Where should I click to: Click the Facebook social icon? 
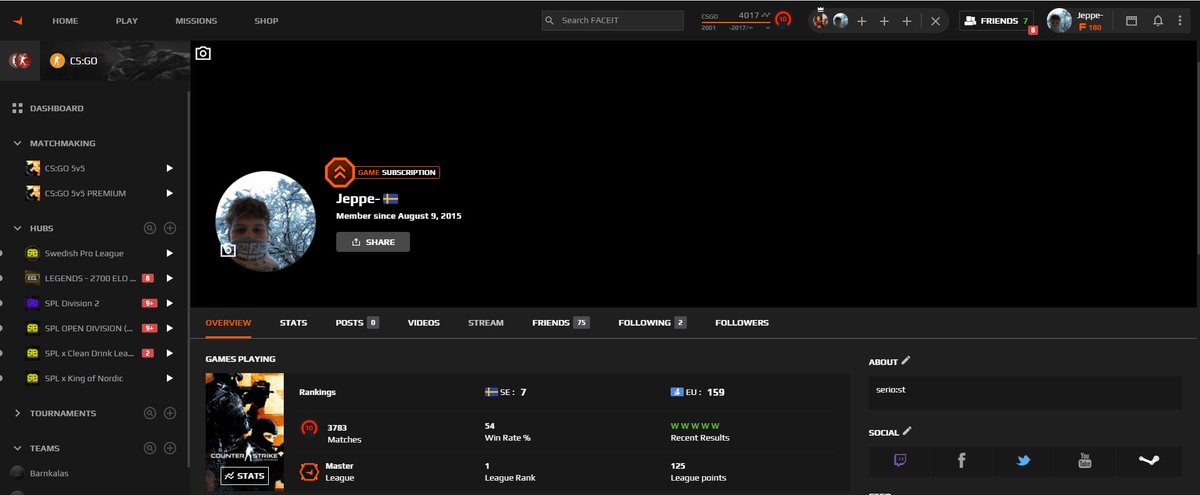coord(962,461)
